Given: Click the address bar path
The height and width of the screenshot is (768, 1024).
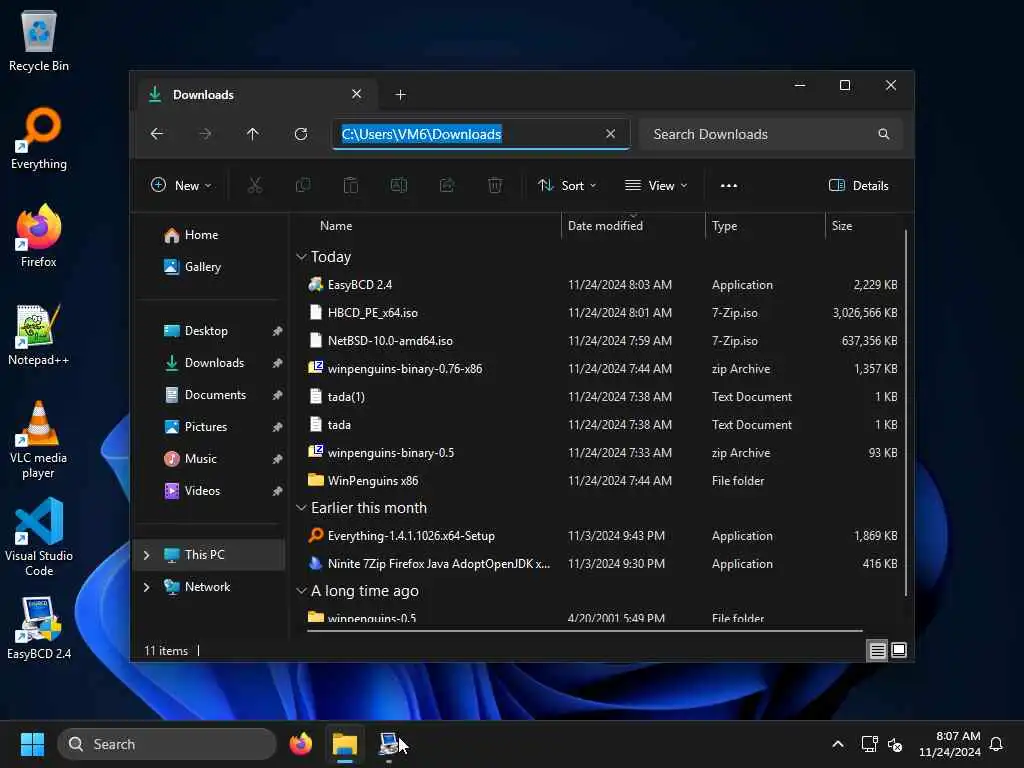Looking at the screenshot, I should tap(421, 134).
